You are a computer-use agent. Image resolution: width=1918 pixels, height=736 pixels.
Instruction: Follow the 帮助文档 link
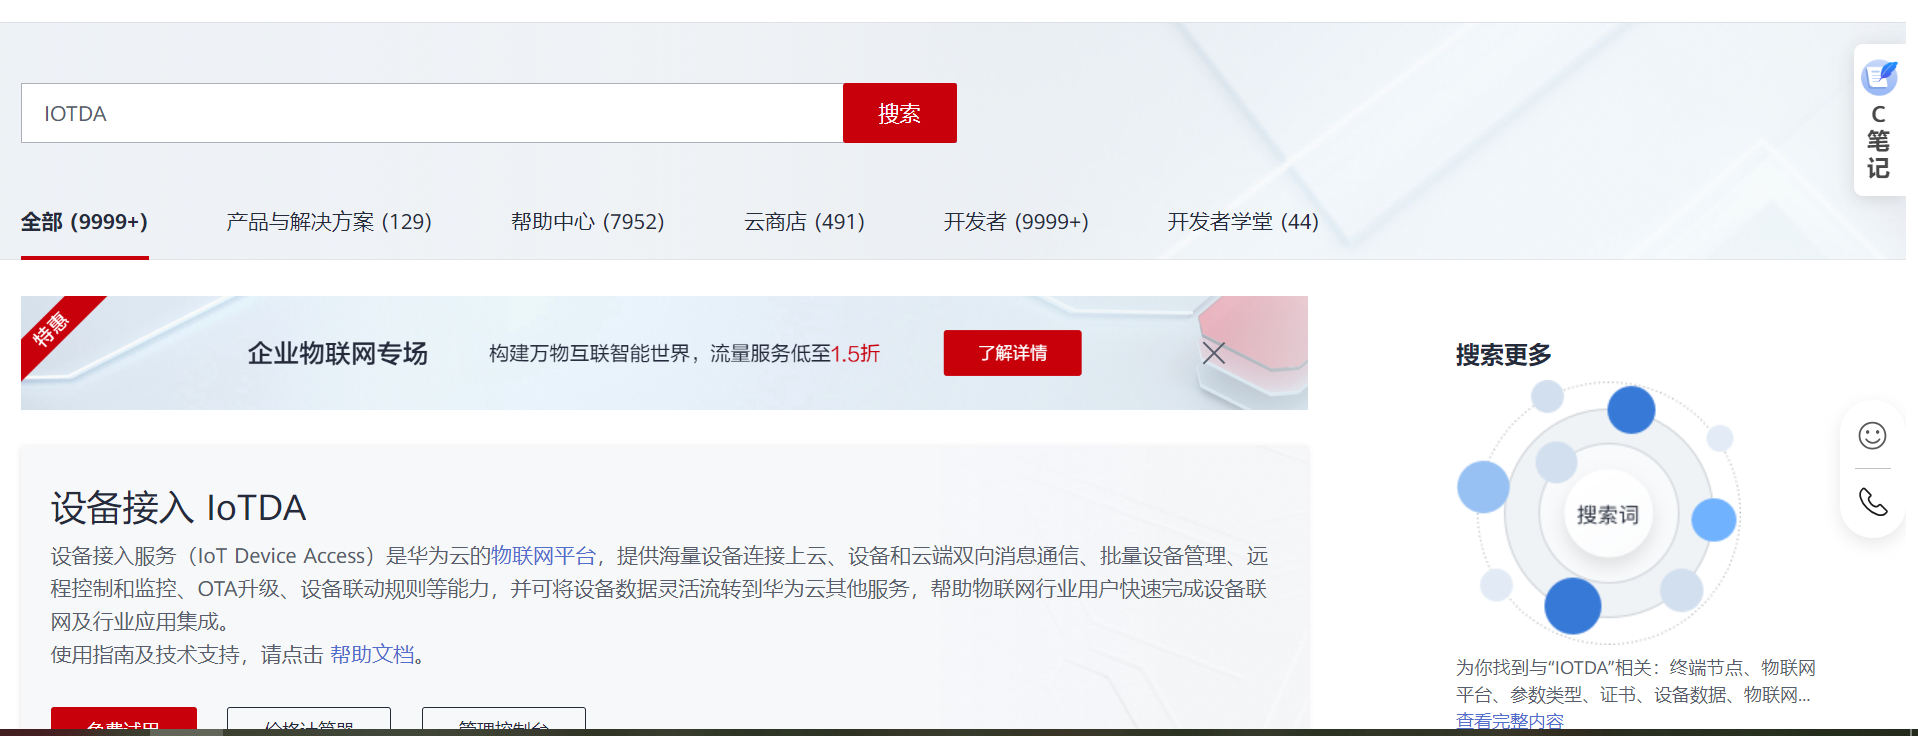click(372, 655)
